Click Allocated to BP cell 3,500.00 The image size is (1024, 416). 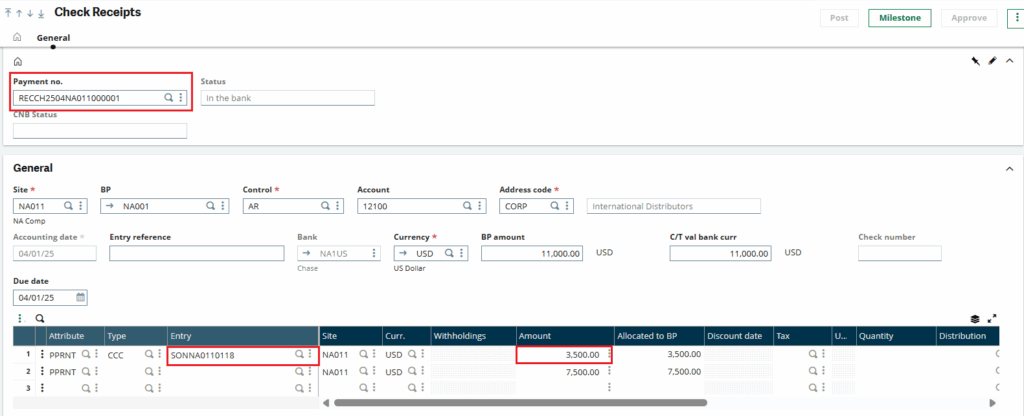point(660,355)
